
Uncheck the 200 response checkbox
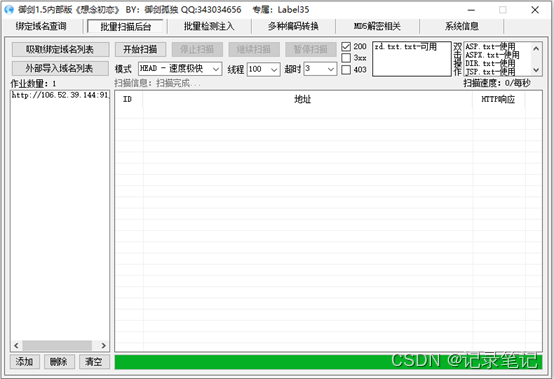[x=346, y=47]
